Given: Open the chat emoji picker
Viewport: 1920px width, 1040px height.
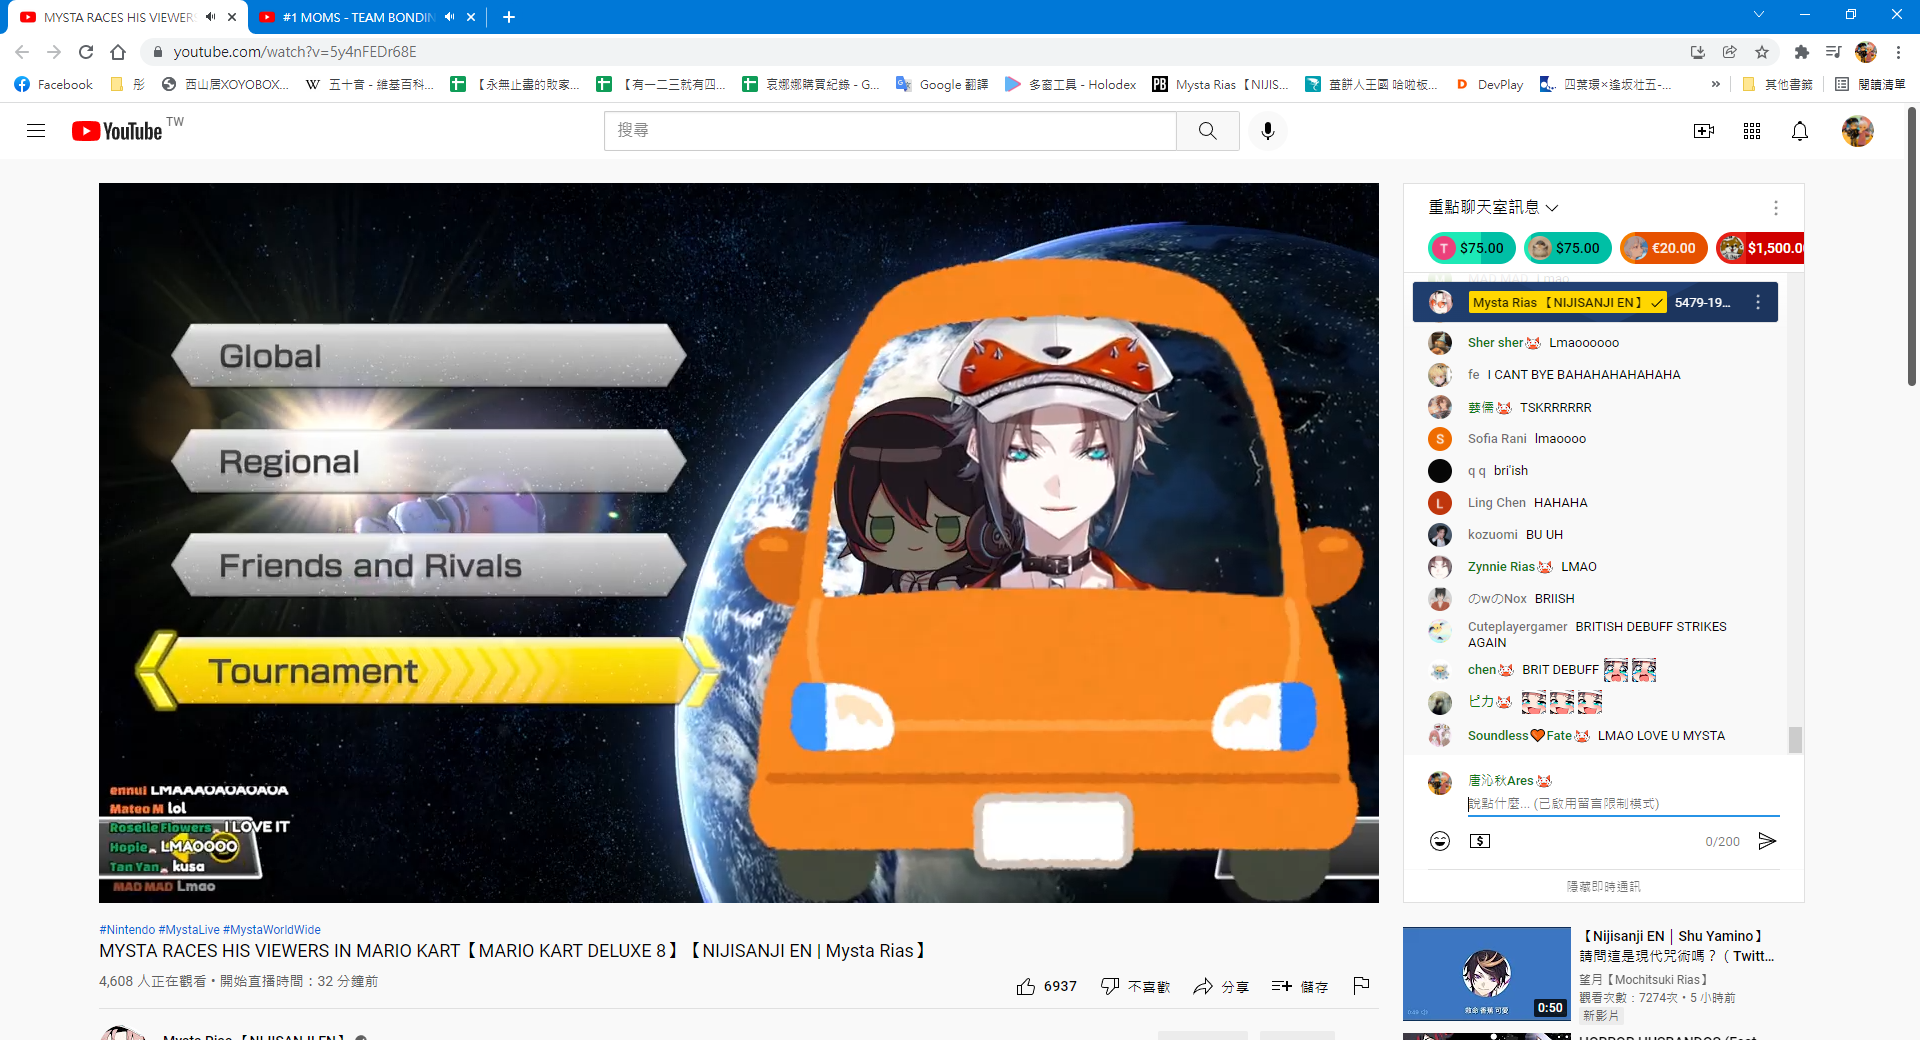Looking at the screenshot, I should click(x=1440, y=841).
